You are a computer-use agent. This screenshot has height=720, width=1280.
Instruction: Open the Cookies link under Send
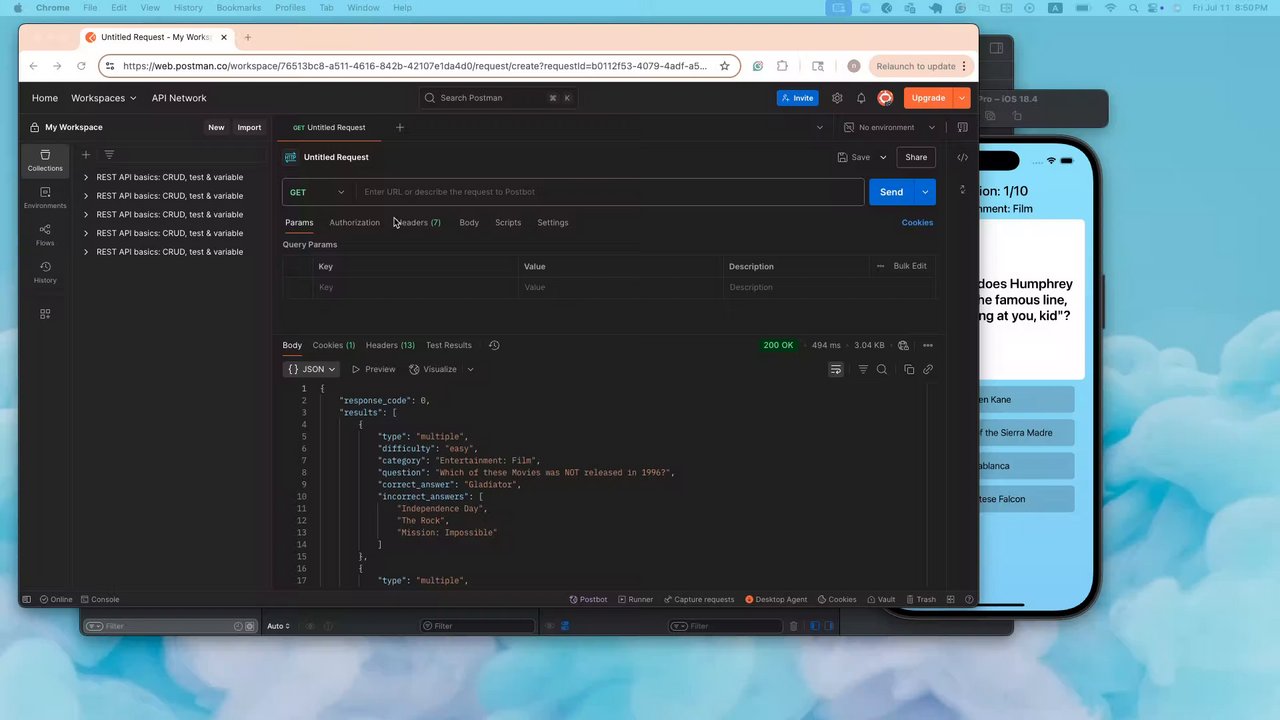[917, 222]
